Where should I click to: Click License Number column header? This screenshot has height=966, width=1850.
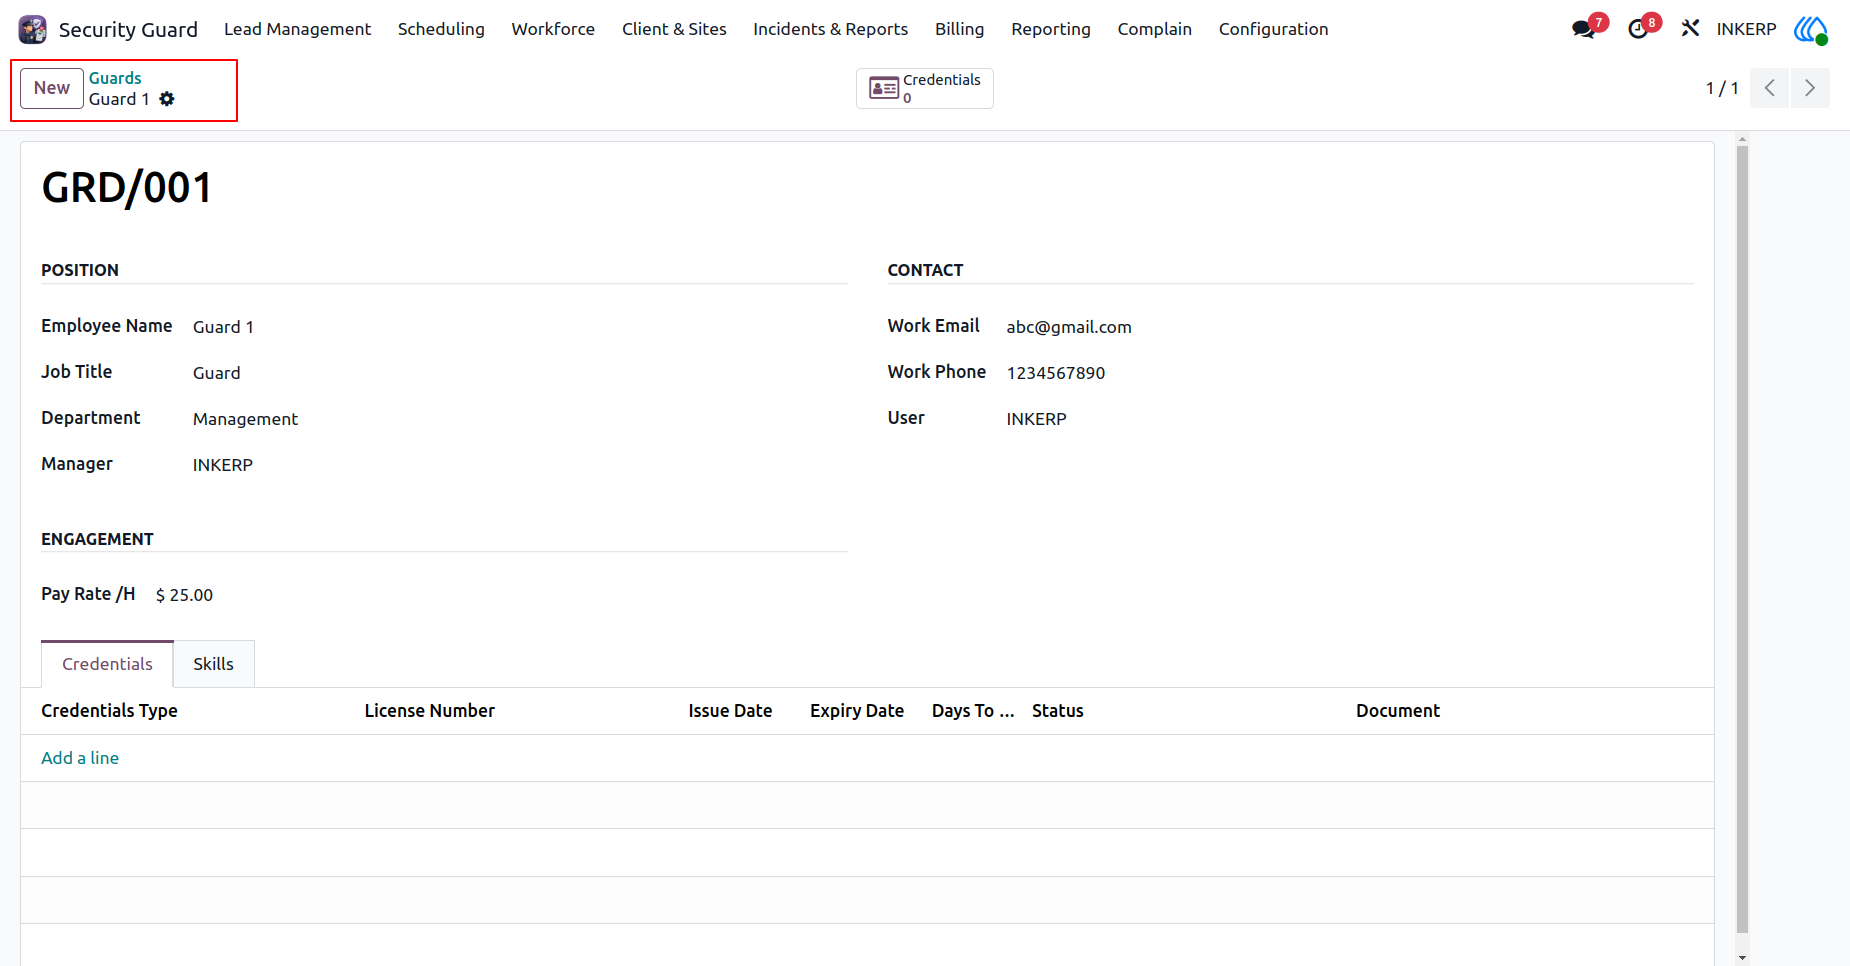click(x=430, y=711)
